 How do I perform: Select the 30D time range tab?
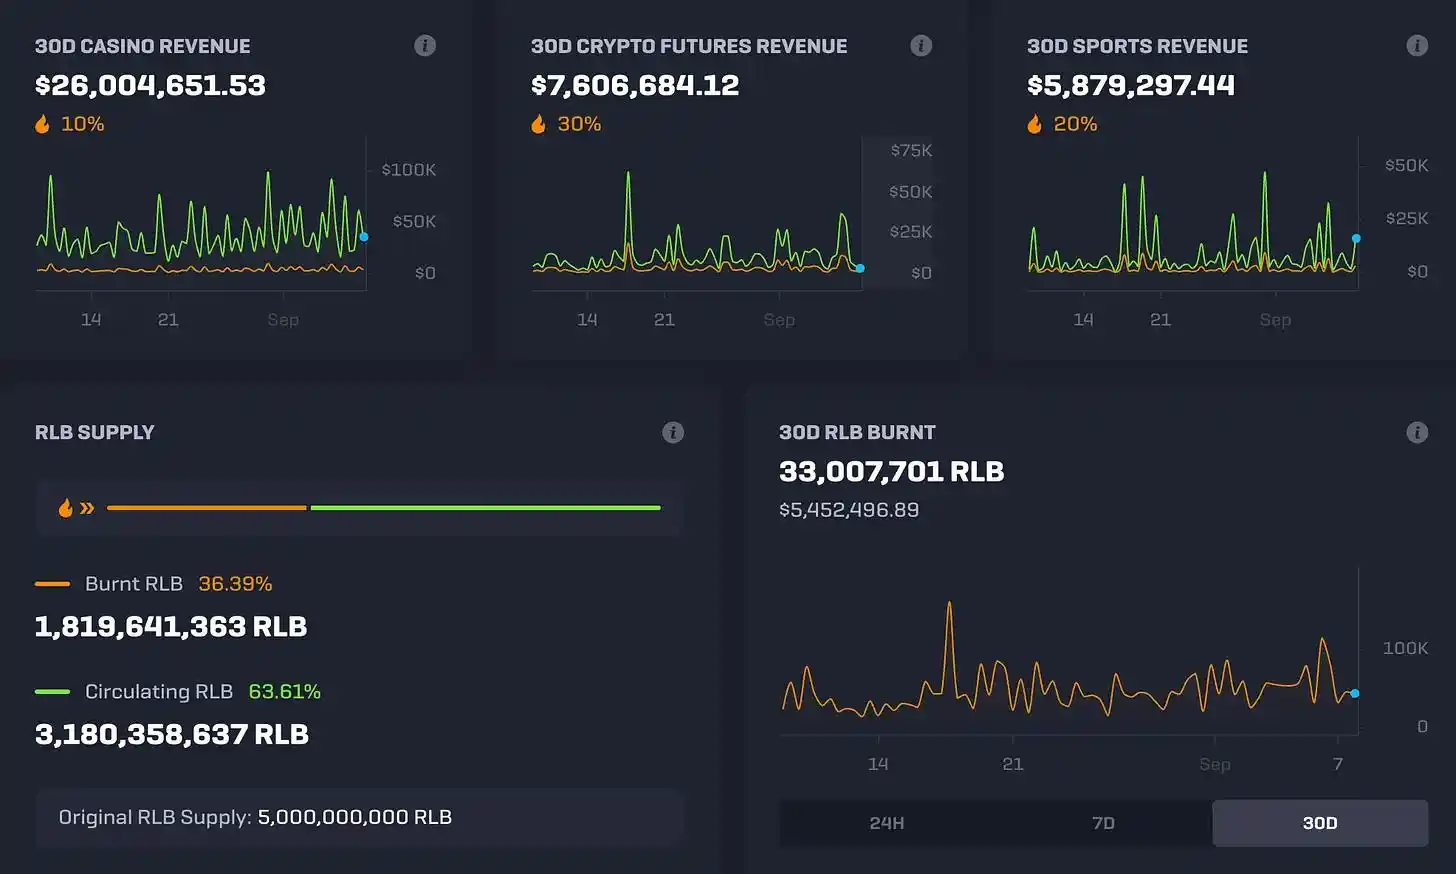[1319, 823]
